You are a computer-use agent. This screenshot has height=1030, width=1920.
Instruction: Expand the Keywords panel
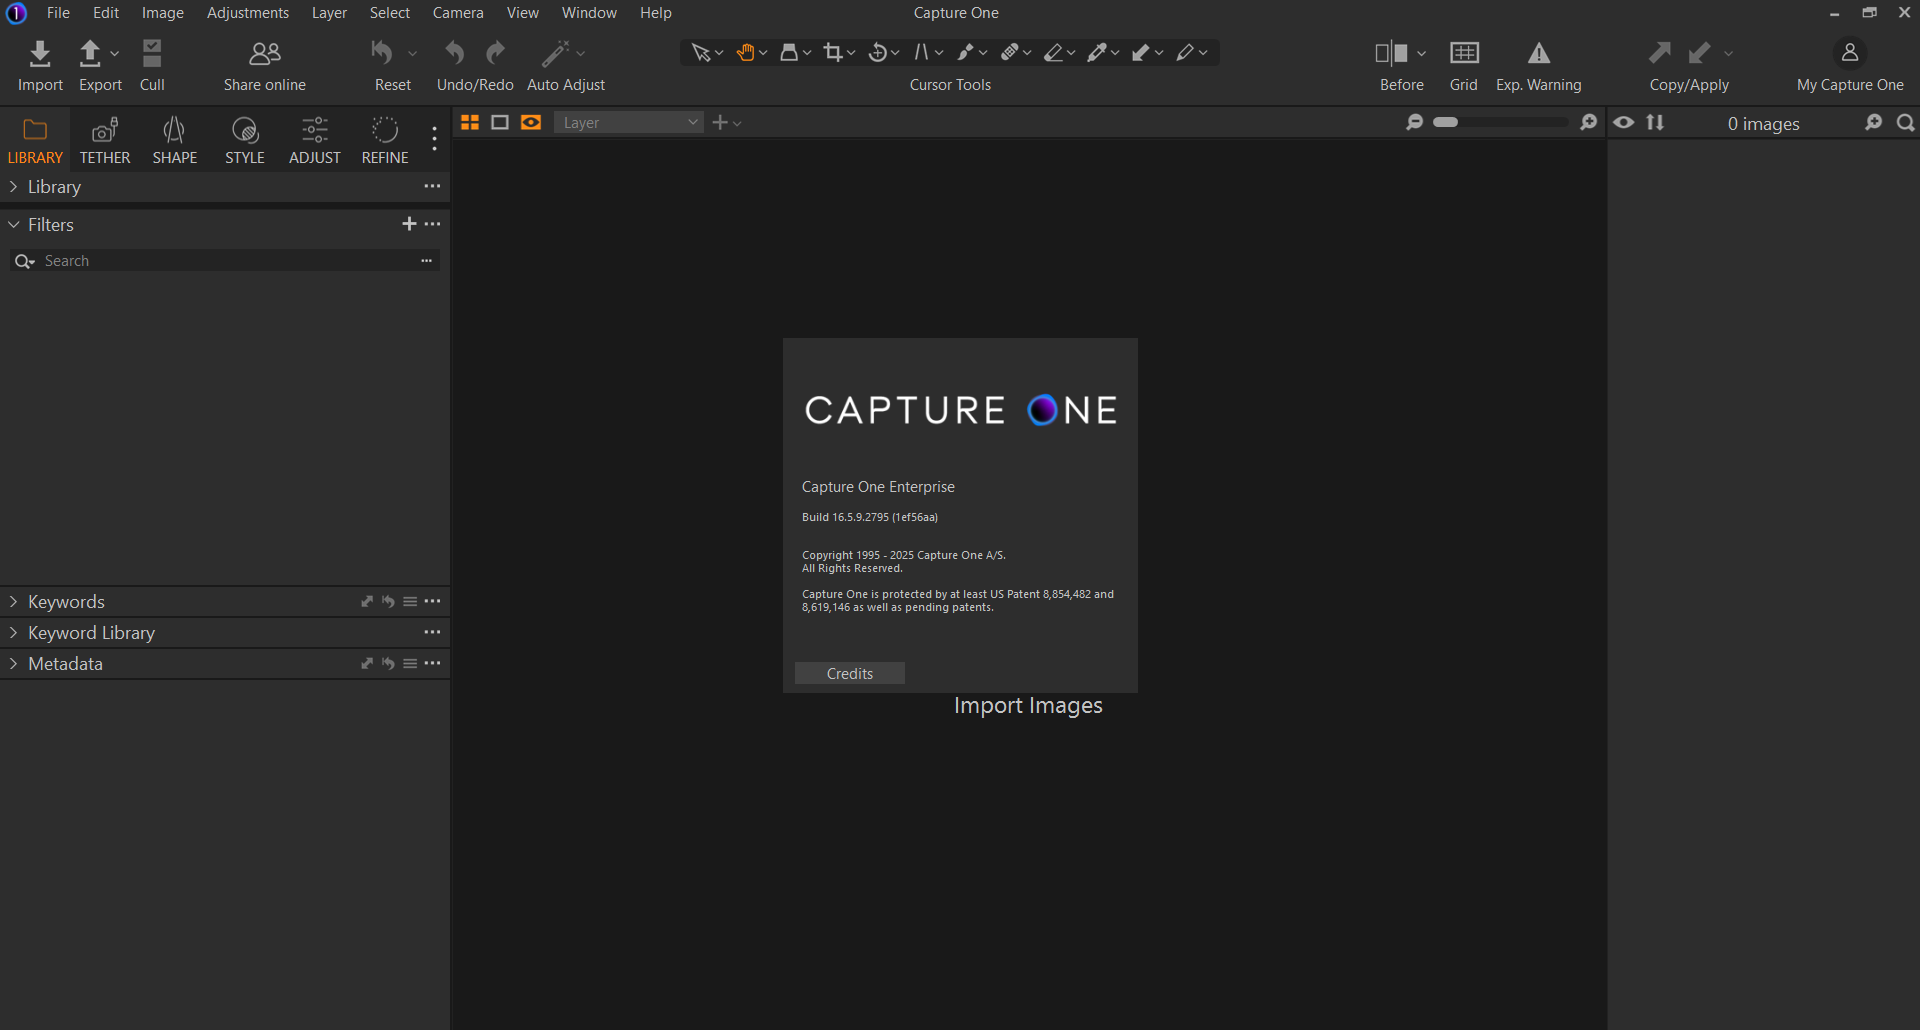pyautogui.click(x=13, y=601)
